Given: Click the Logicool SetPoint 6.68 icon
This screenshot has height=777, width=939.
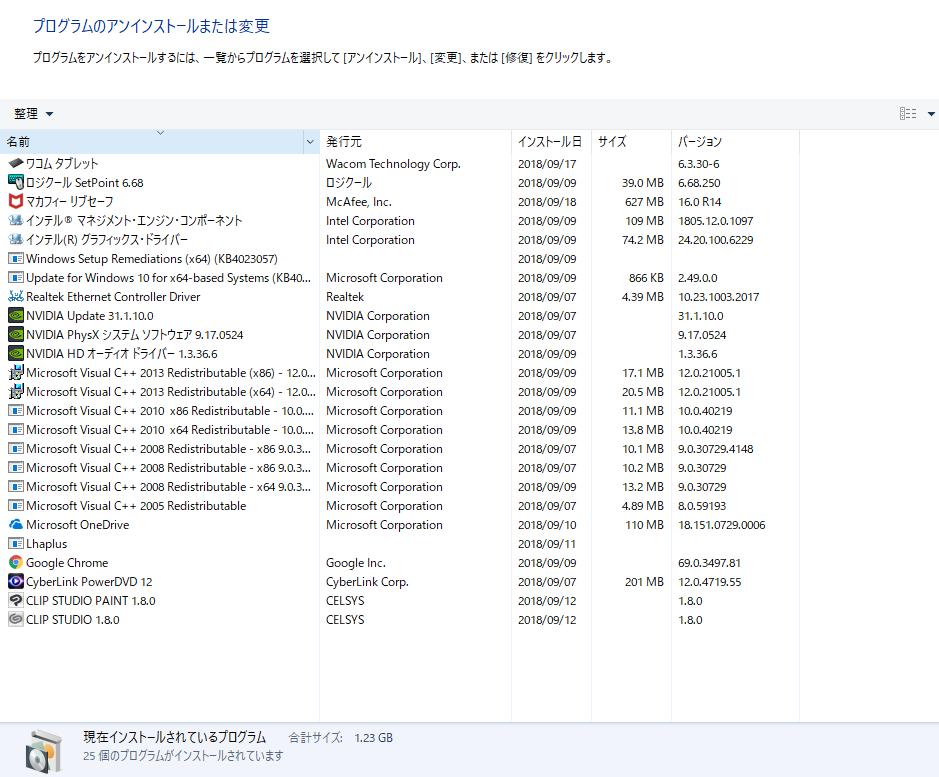Looking at the screenshot, I should (x=15, y=182).
